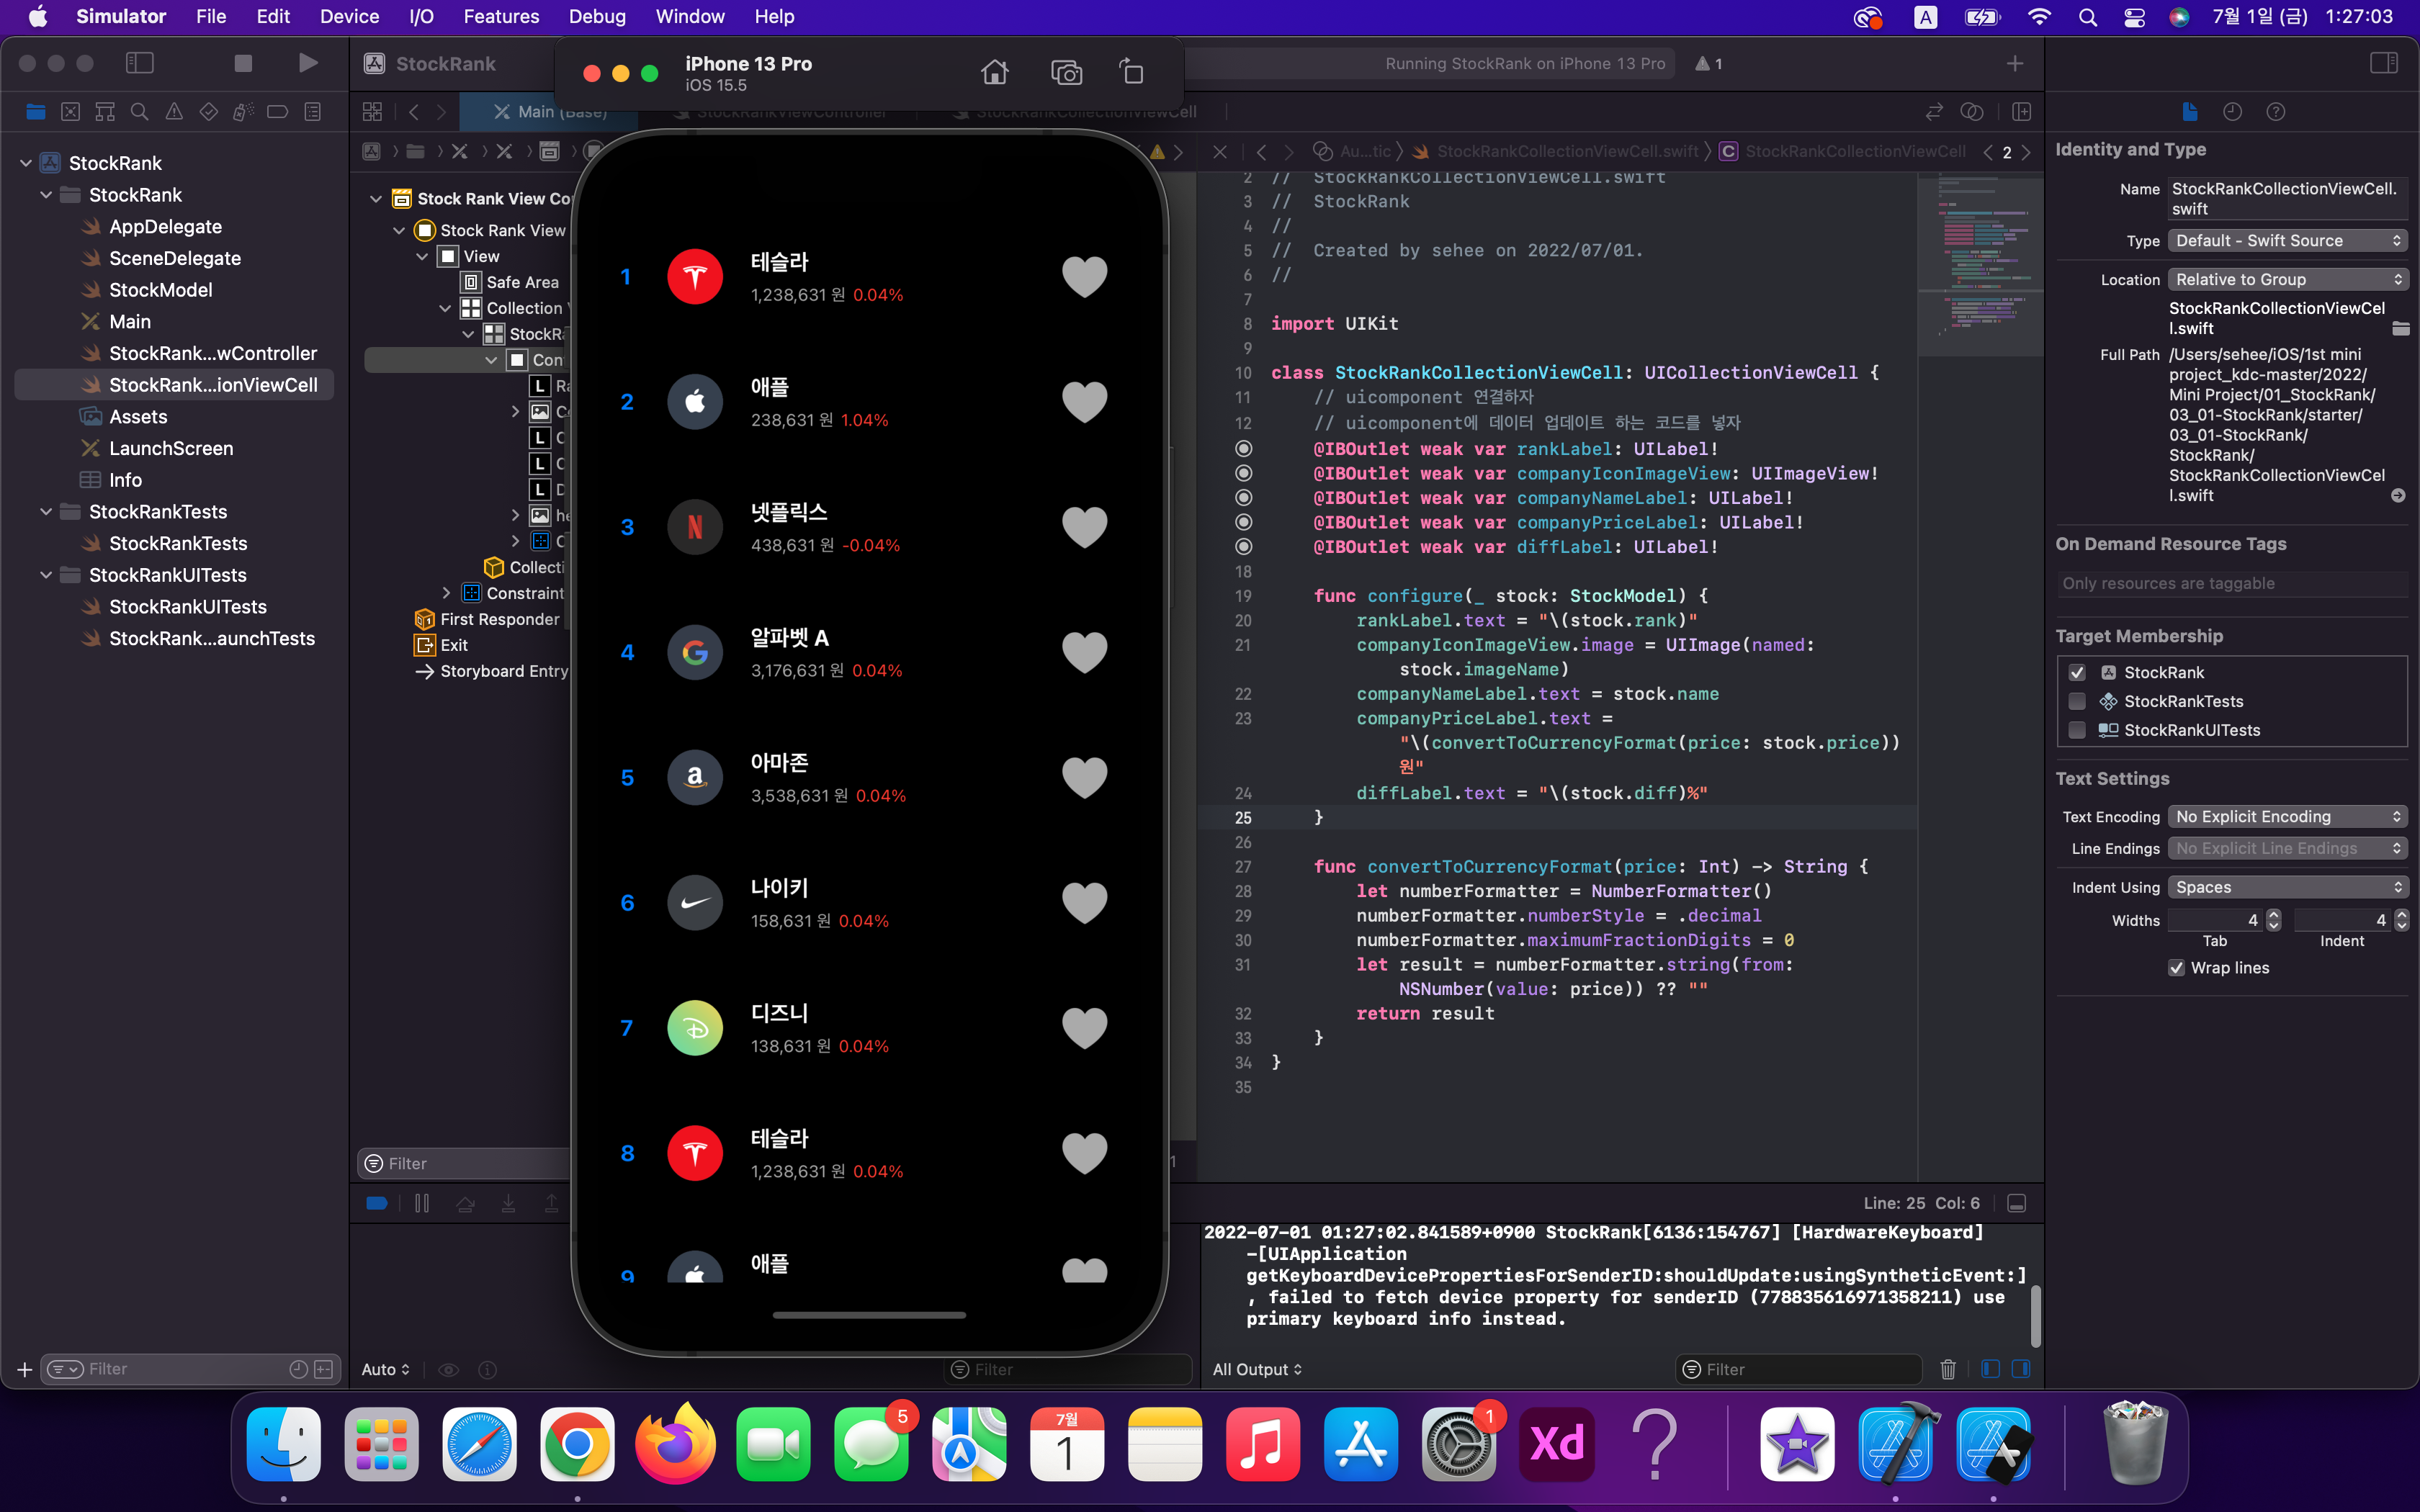This screenshot has height=1512, width=2420.
Task: Click the Xcode run (play) button
Action: tap(307, 63)
